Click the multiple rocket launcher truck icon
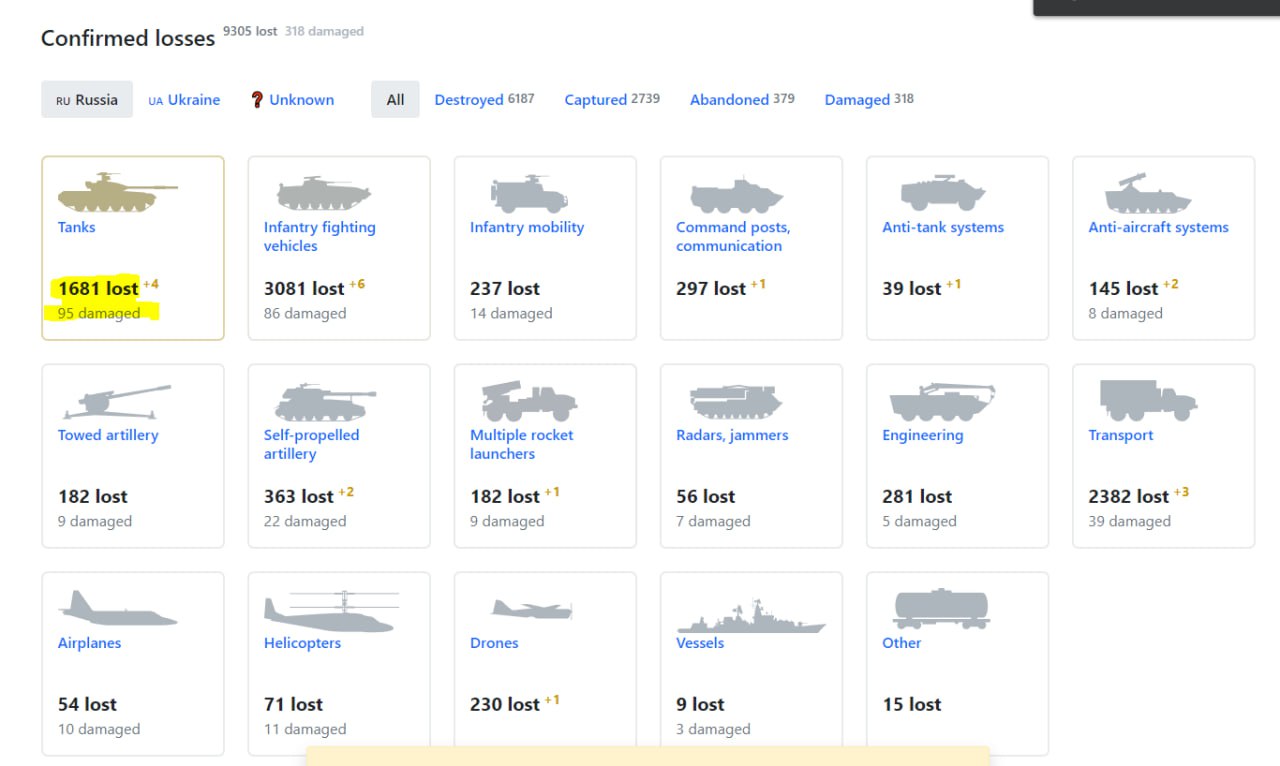The width and height of the screenshot is (1280, 766). [x=529, y=401]
